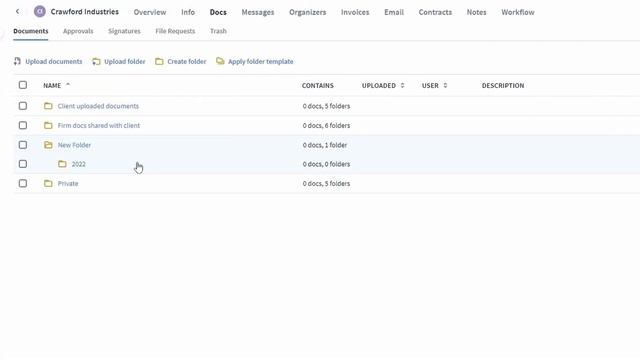Click the Client uploaded documents folder icon
The image size is (640, 360).
(x=48, y=106)
